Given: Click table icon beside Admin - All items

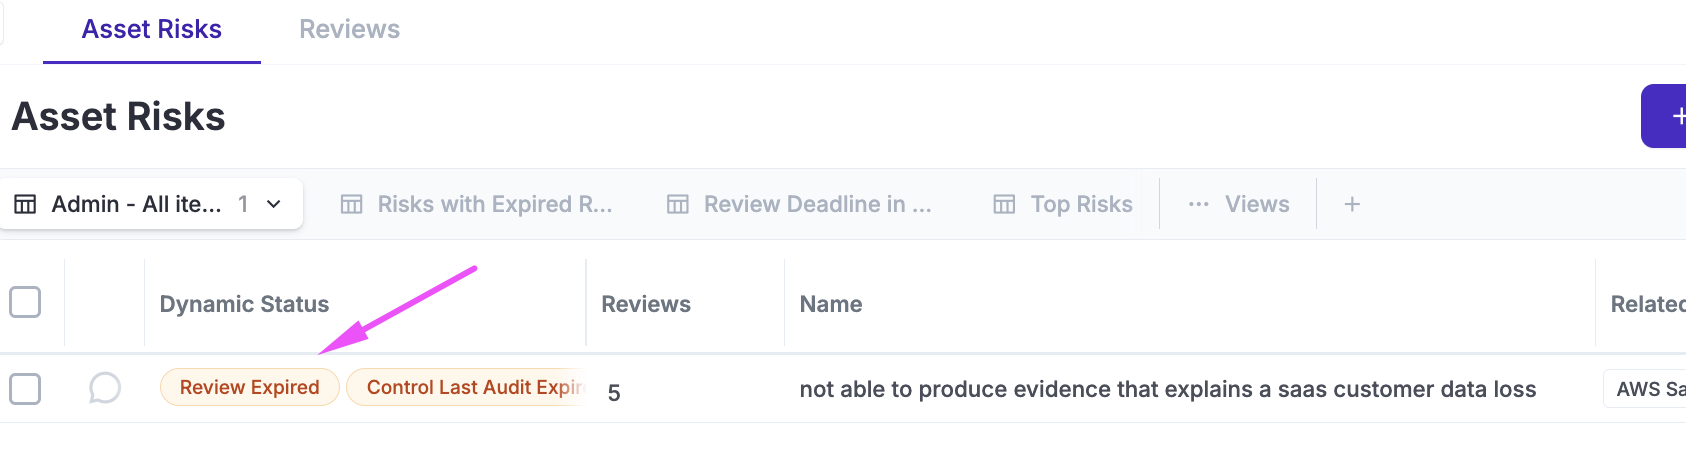Looking at the screenshot, I should [25, 204].
